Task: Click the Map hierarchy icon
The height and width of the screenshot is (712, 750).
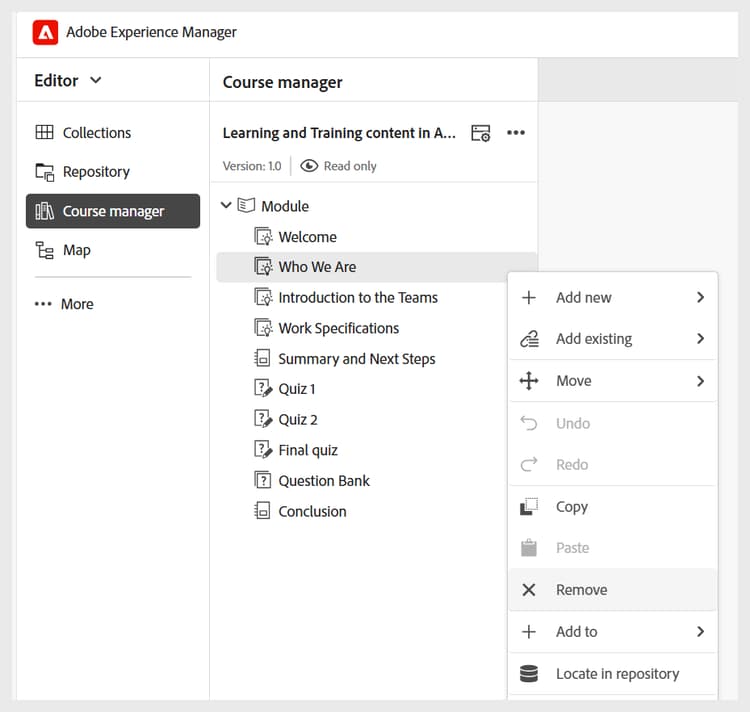Action: point(45,251)
